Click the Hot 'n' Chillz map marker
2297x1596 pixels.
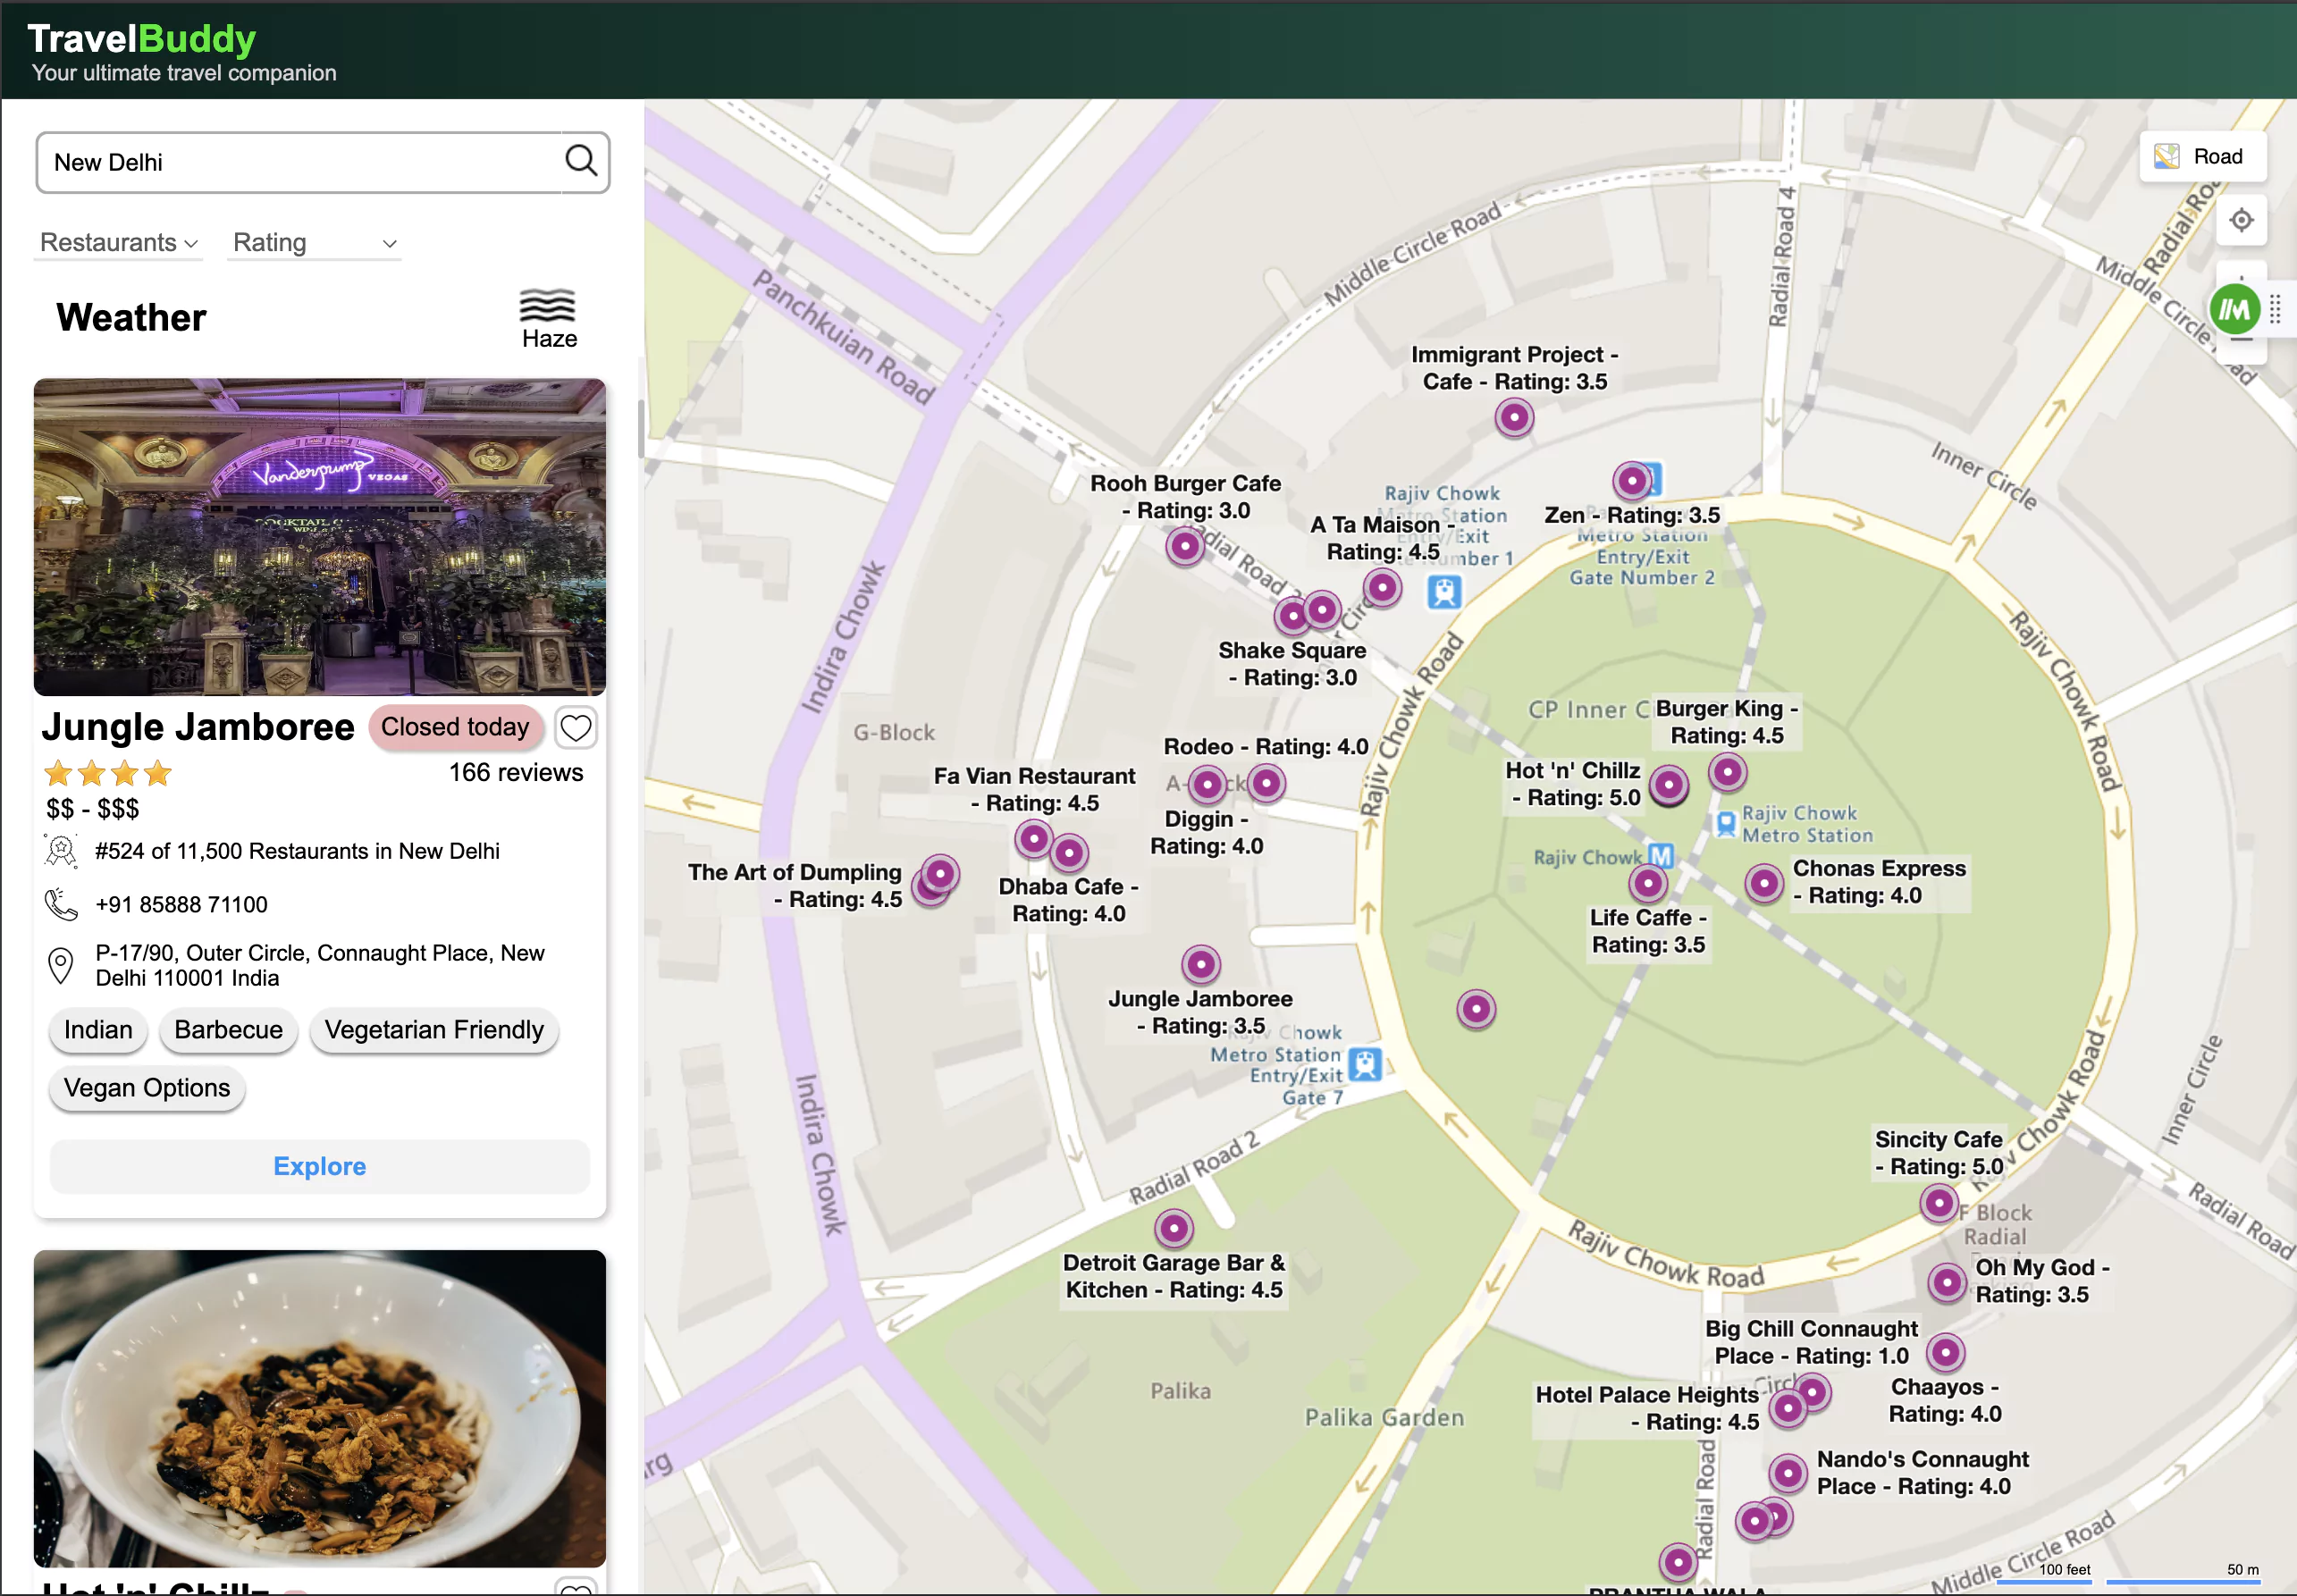[x=1668, y=785]
